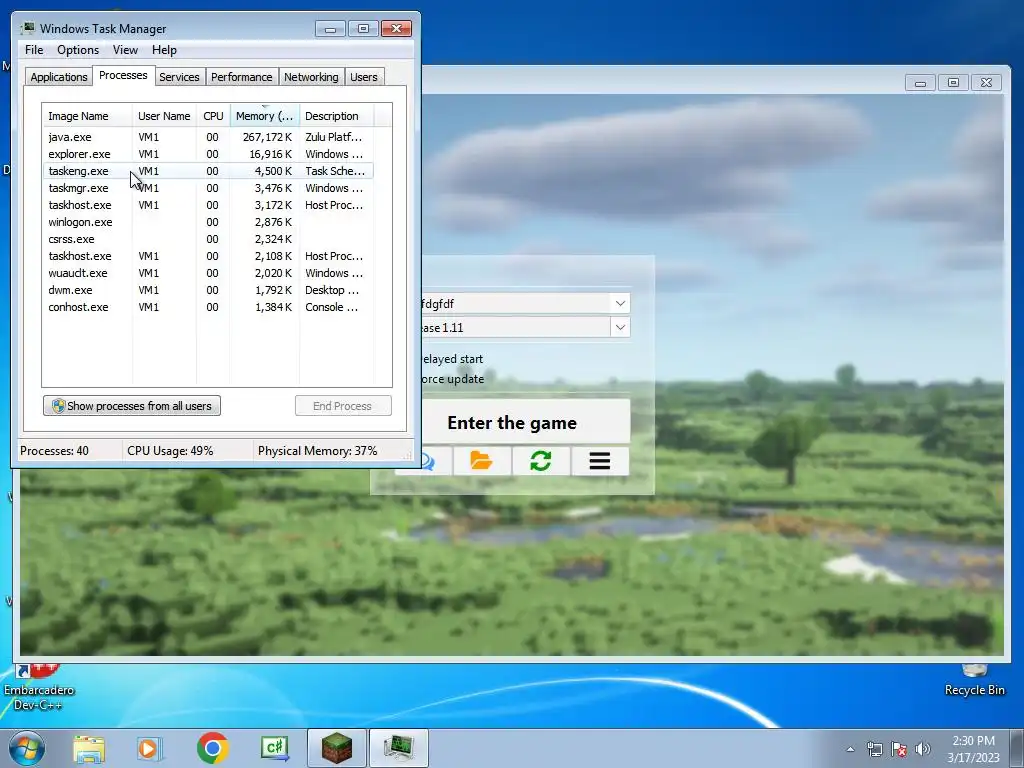Select the Processes tab
Image resolution: width=1024 pixels, height=768 pixels.
click(x=123, y=75)
